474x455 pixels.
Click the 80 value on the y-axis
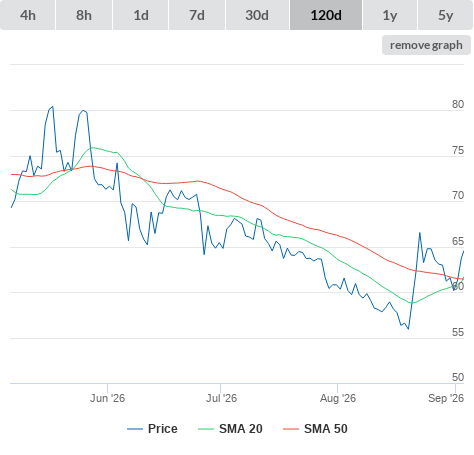[x=458, y=104]
